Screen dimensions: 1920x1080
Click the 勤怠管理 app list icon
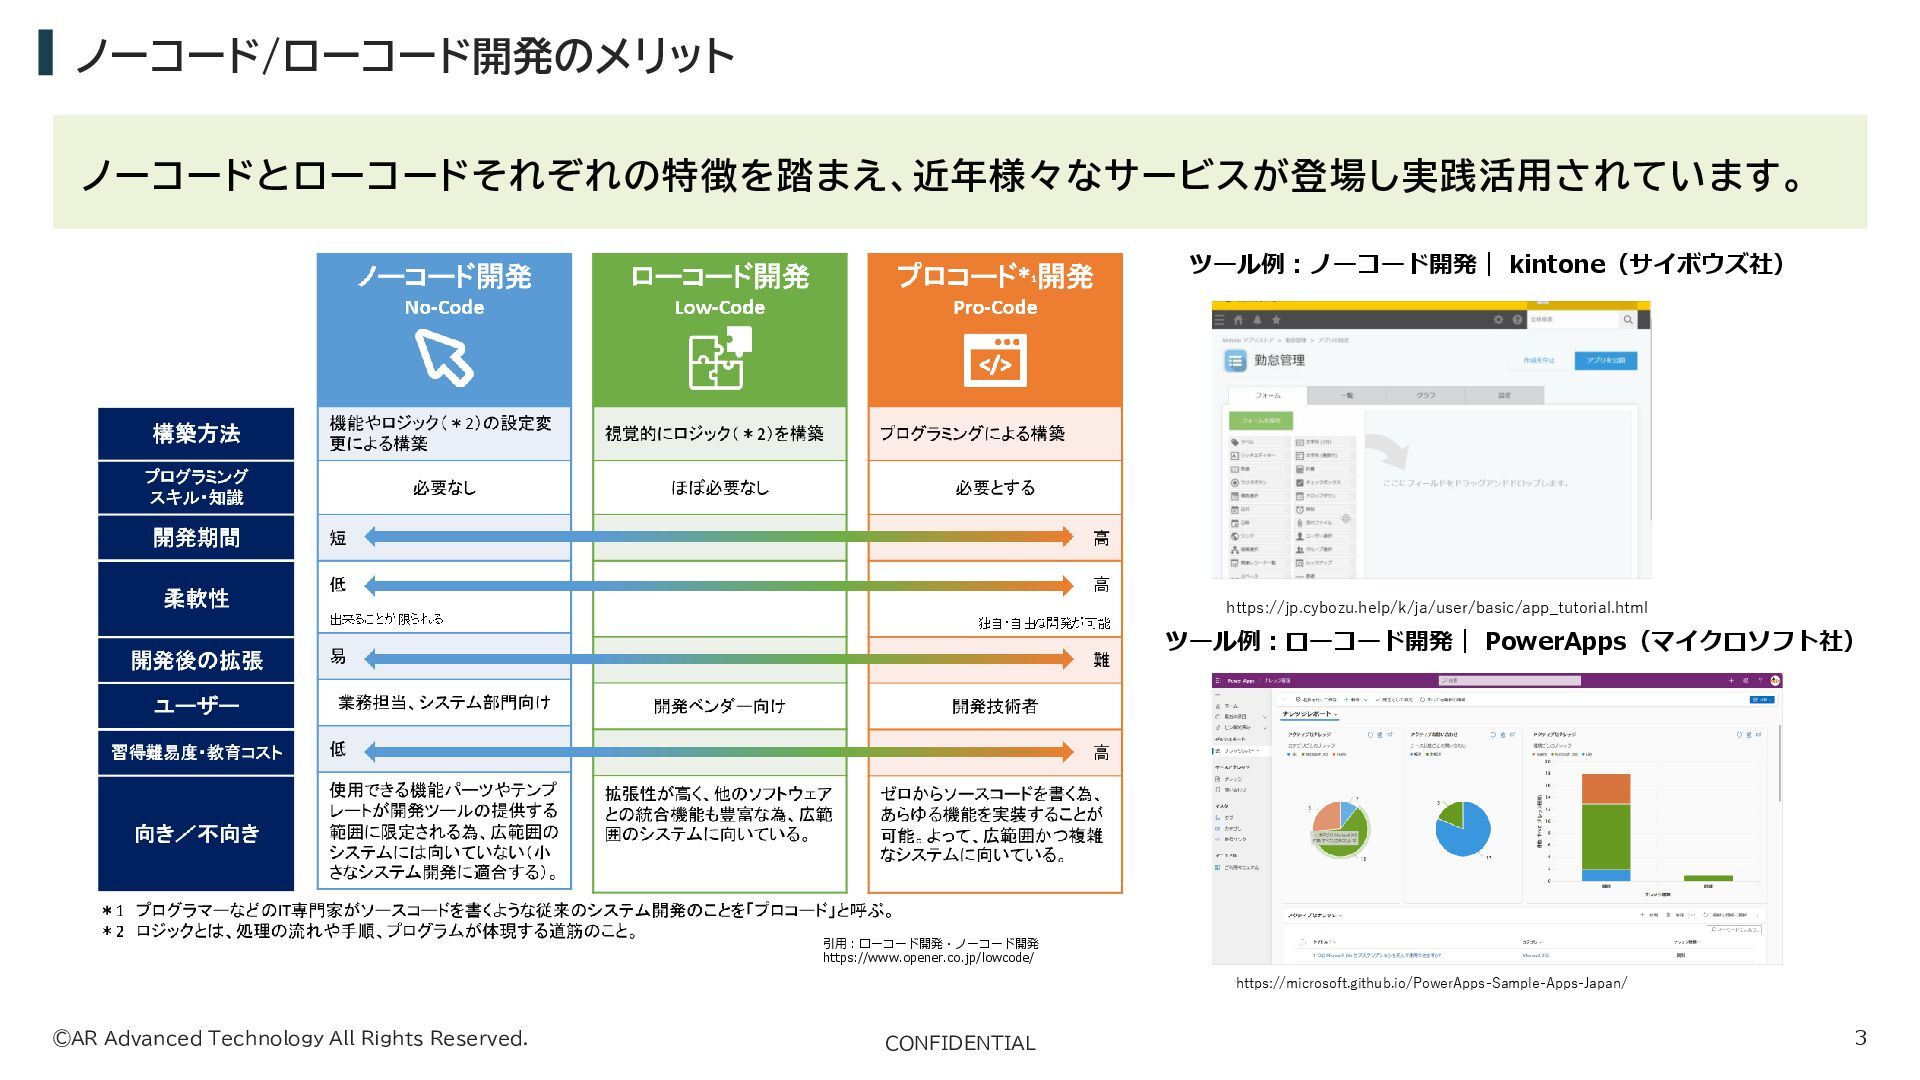[1235, 361]
